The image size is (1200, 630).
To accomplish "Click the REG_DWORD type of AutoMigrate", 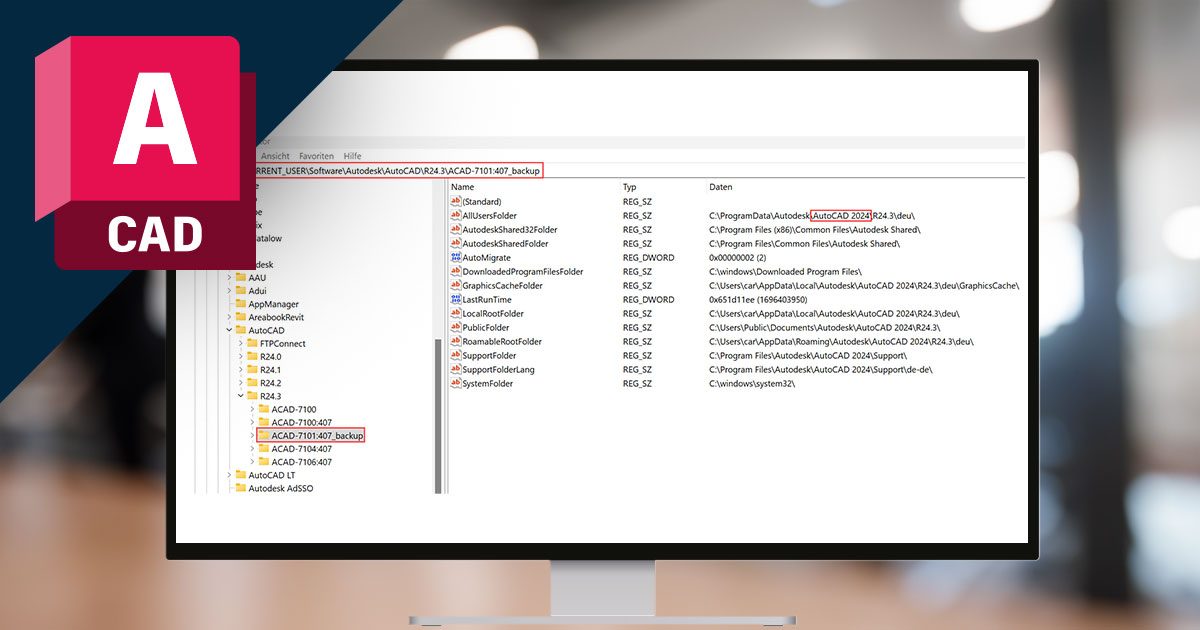I will click(648, 258).
